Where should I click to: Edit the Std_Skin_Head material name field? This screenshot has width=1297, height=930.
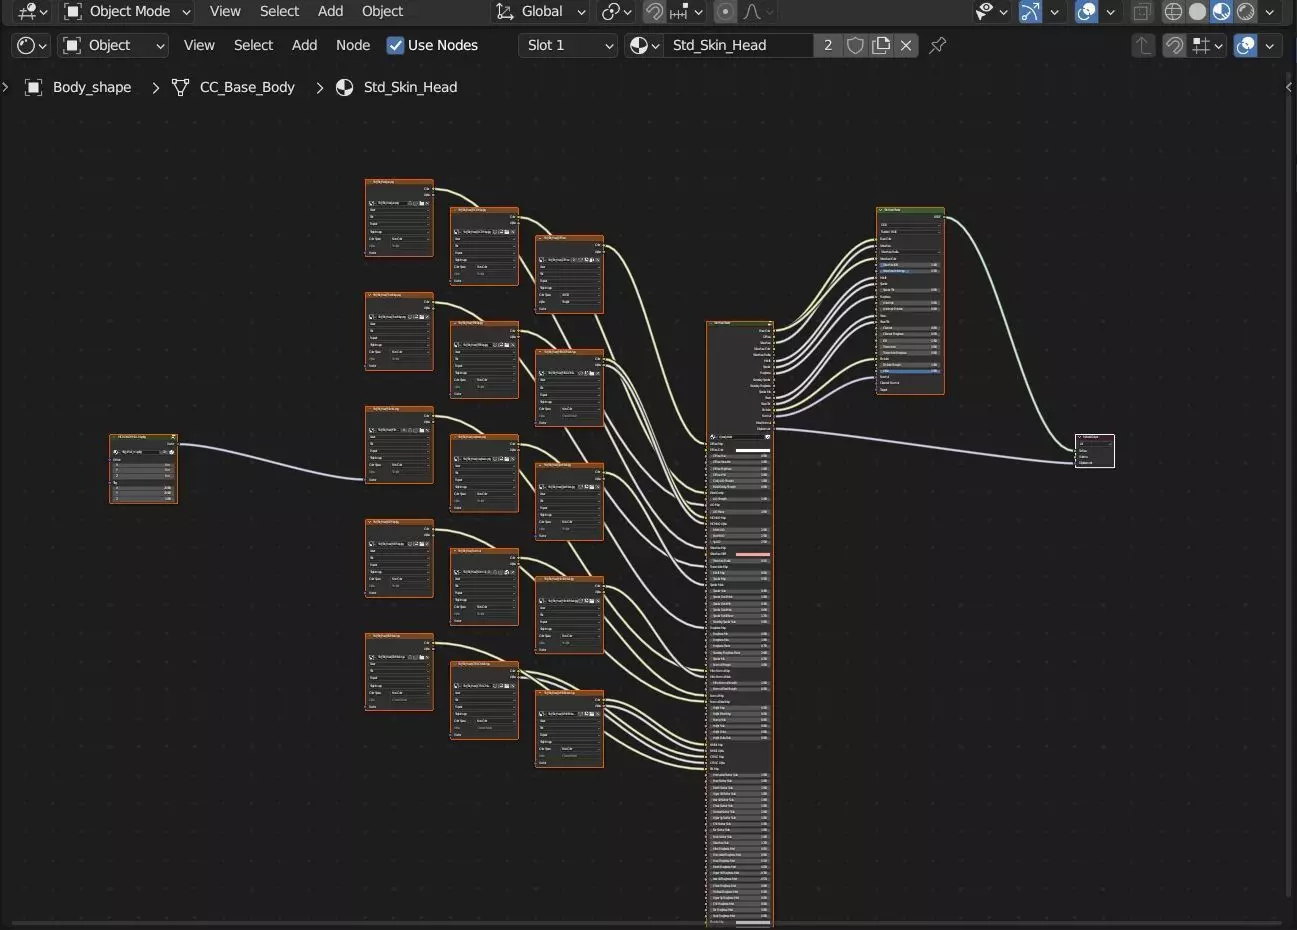point(738,45)
